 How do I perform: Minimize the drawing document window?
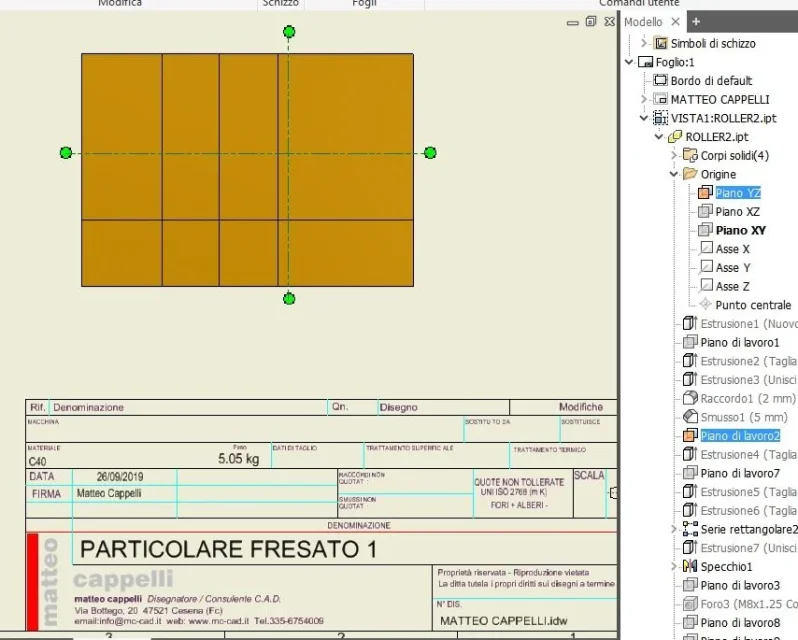click(573, 22)
